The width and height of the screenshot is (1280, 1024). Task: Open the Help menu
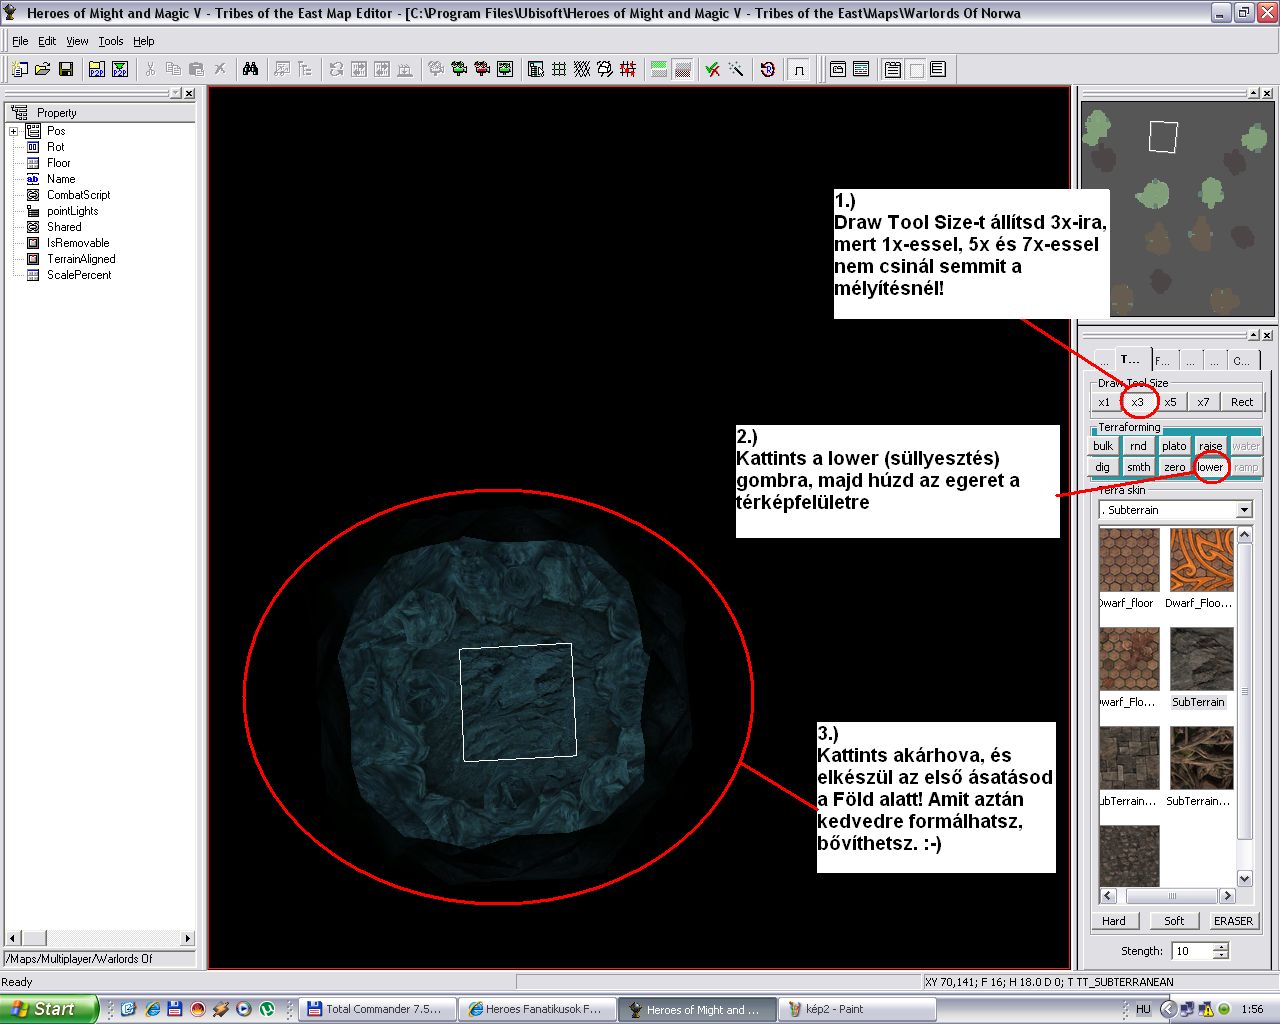pos(144,41)
